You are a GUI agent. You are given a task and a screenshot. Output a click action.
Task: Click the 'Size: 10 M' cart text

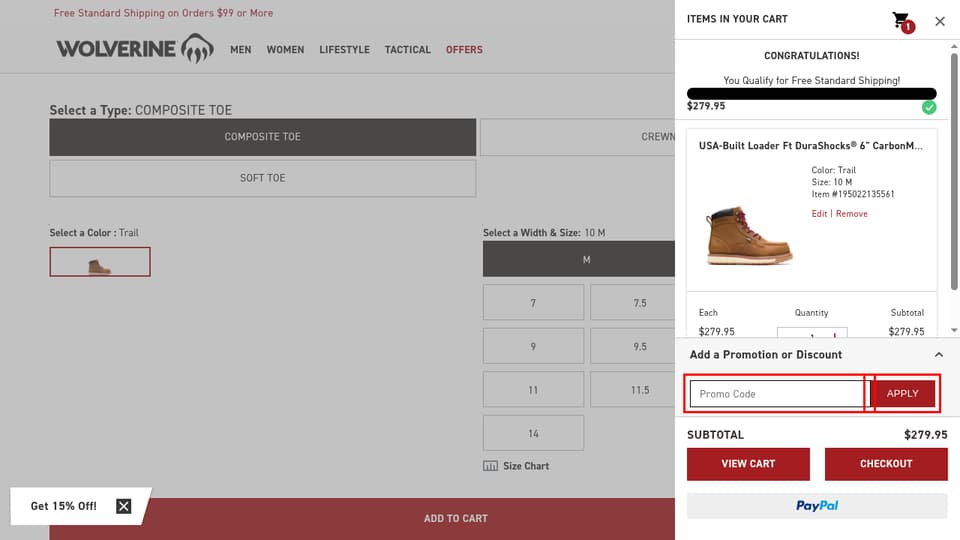coord(831,182)
